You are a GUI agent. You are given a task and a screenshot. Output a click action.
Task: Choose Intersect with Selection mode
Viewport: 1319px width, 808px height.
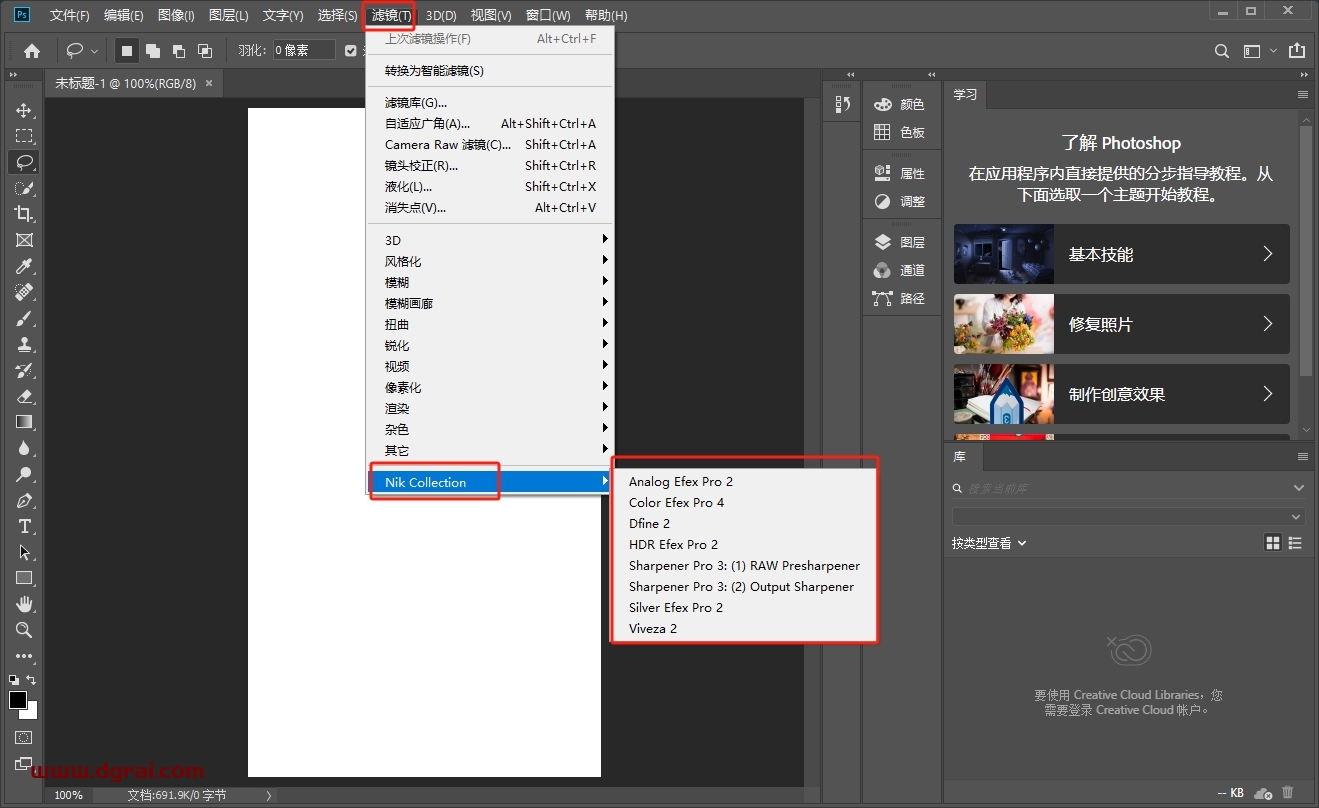click(205, 50)
